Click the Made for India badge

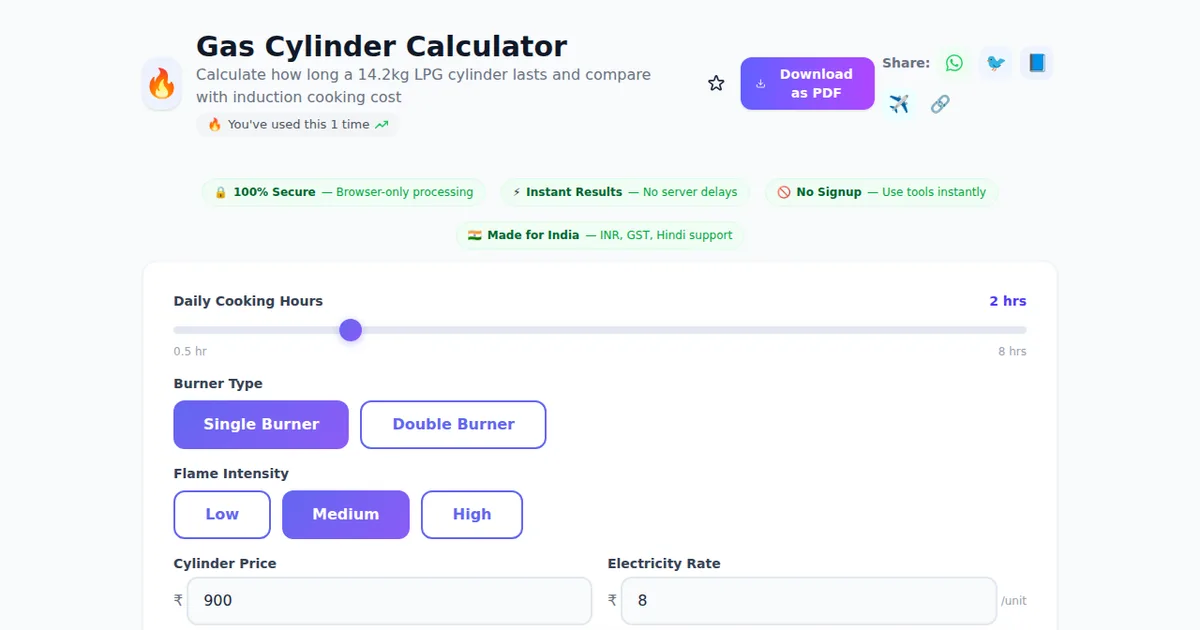pos(600,236)
